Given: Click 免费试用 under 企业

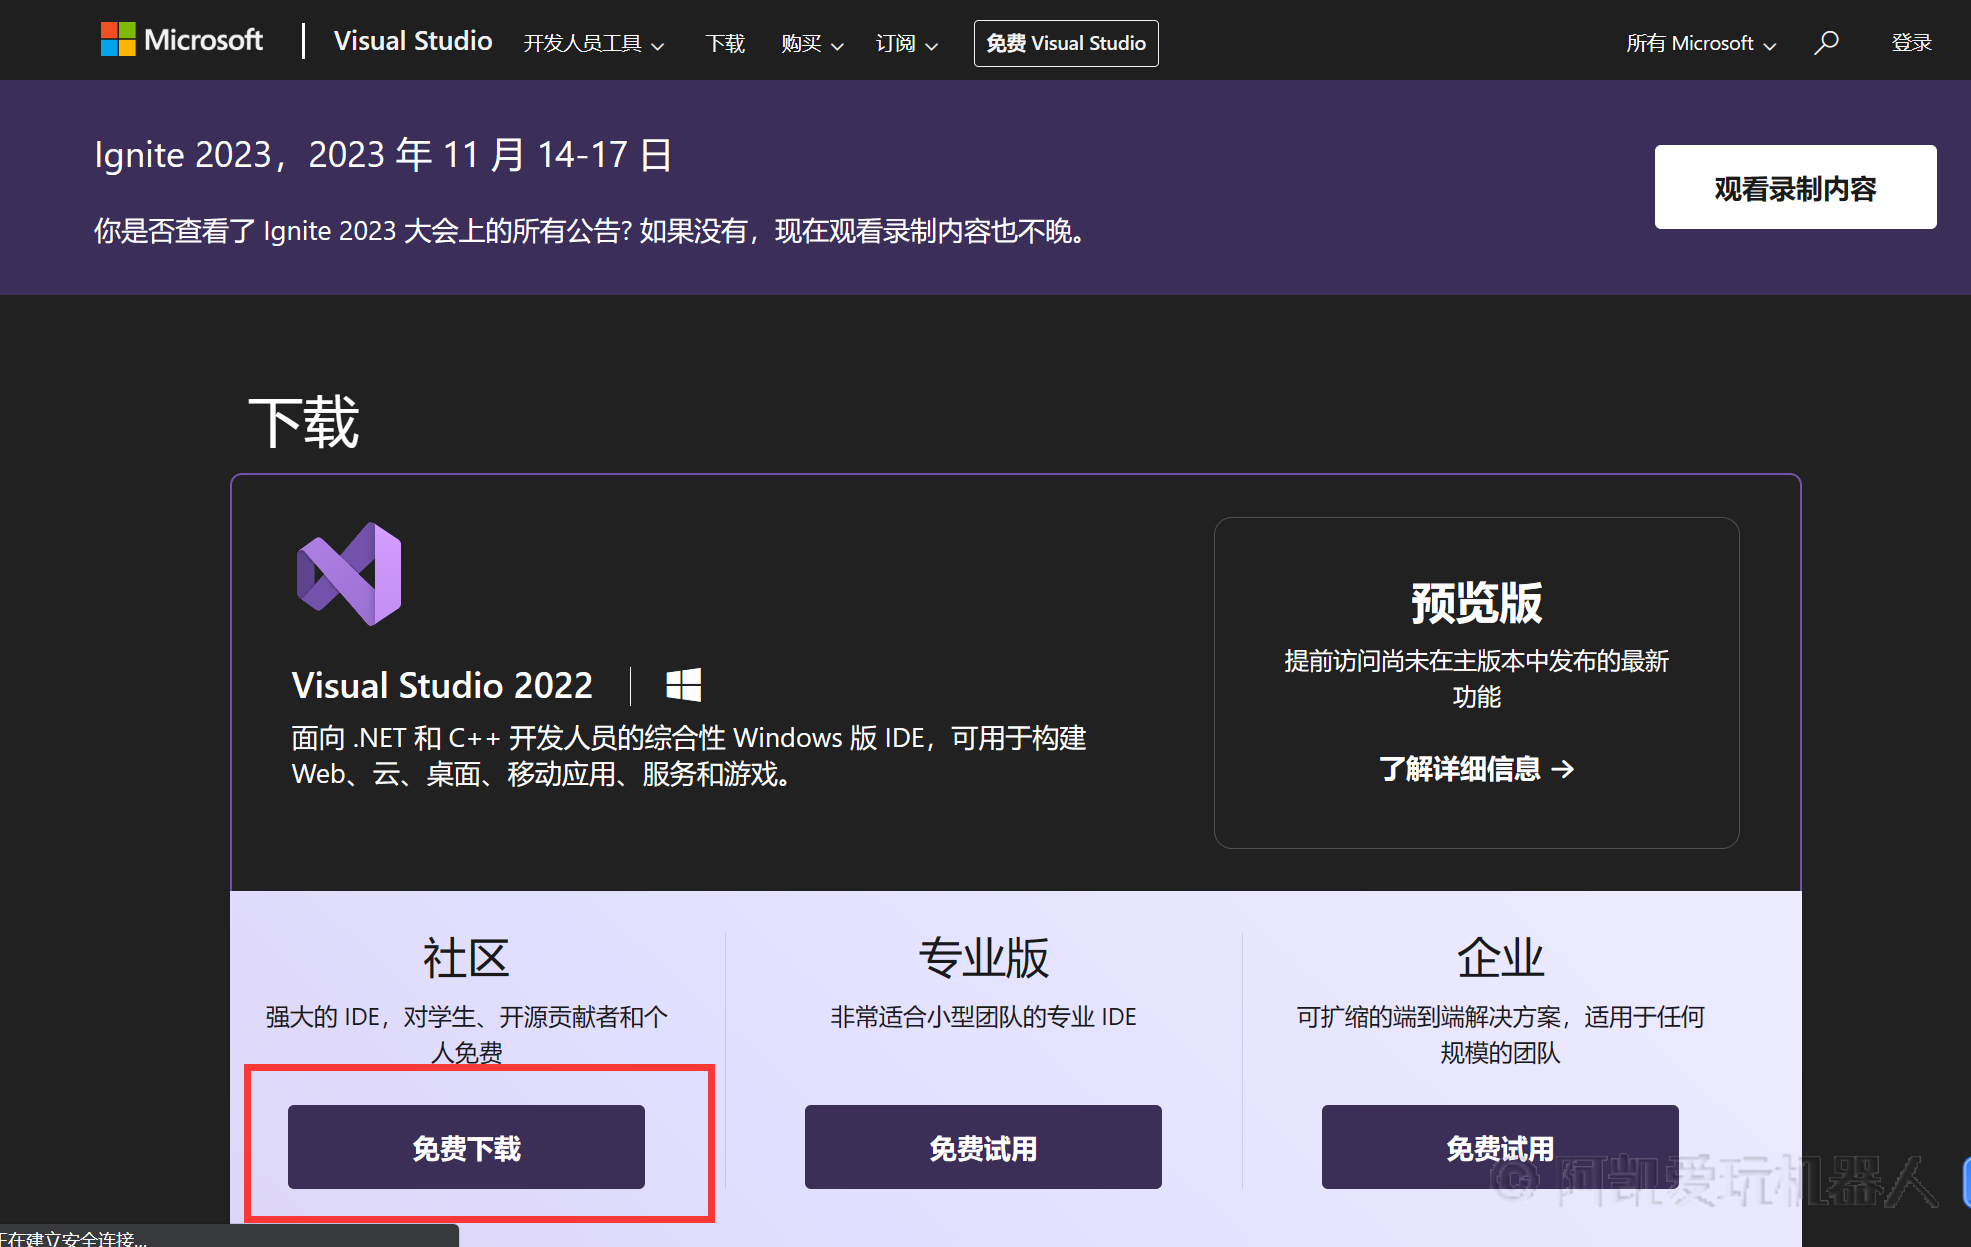Looking at the screenshot, I should [x=1500, y=1147].
